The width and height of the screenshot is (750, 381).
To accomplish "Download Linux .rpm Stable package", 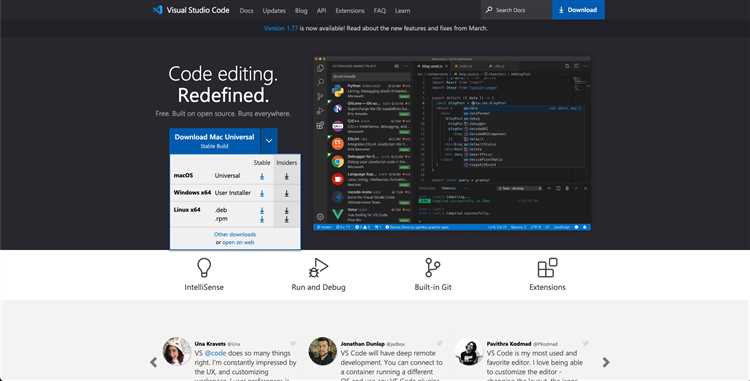I will [x=262, y=219].
